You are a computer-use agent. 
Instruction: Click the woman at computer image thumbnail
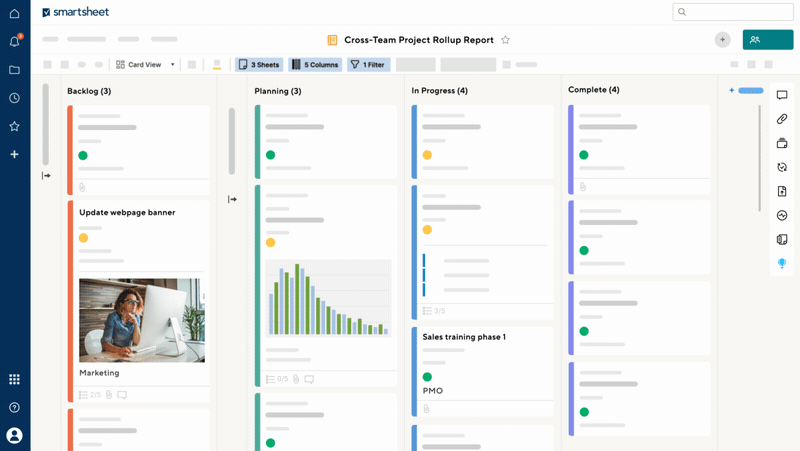[142, 320]
